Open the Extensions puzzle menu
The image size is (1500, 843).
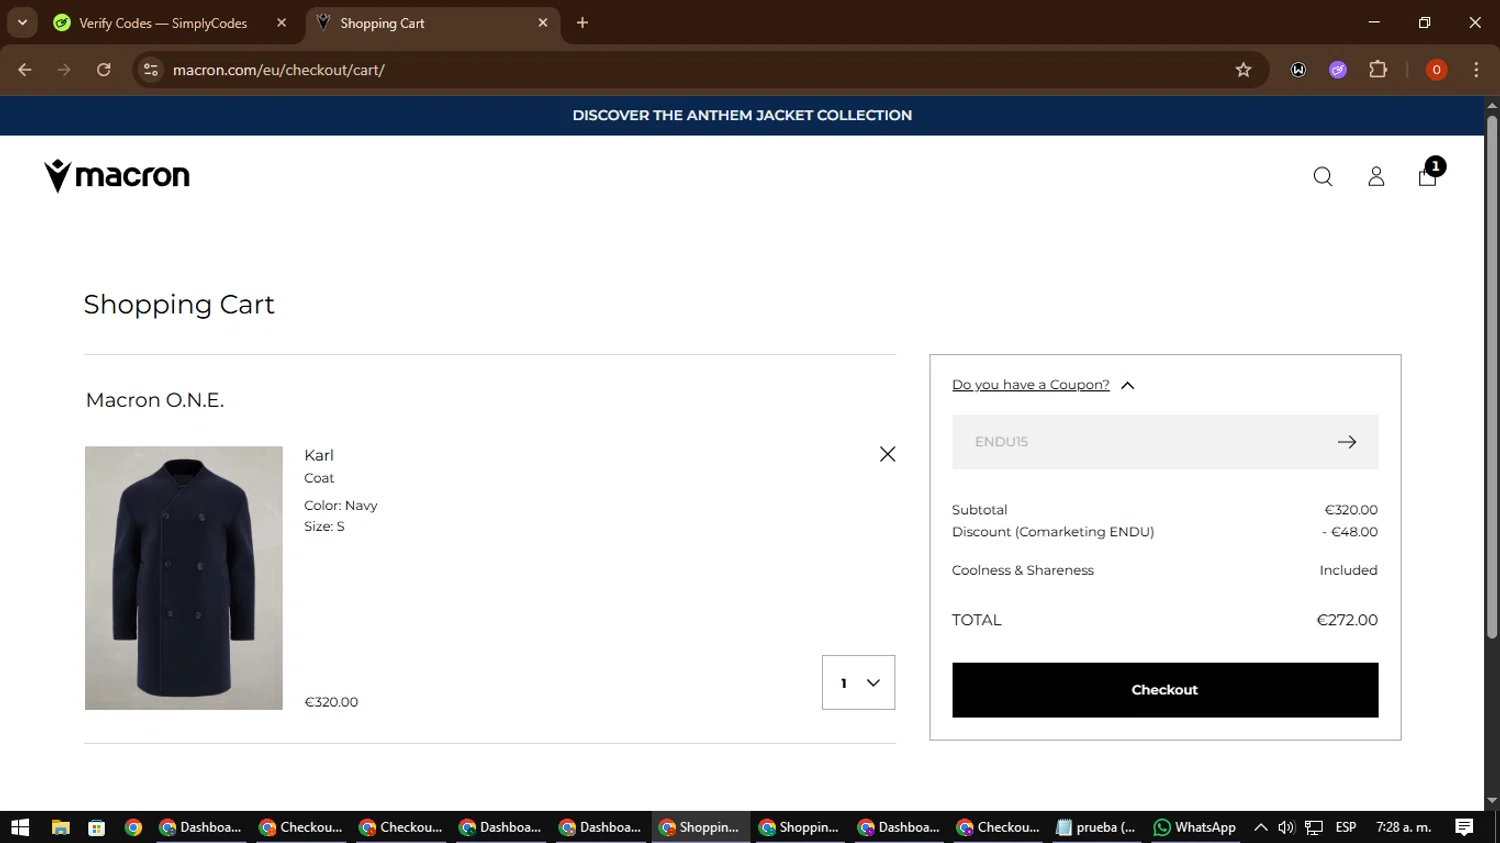click(1378, 70)
